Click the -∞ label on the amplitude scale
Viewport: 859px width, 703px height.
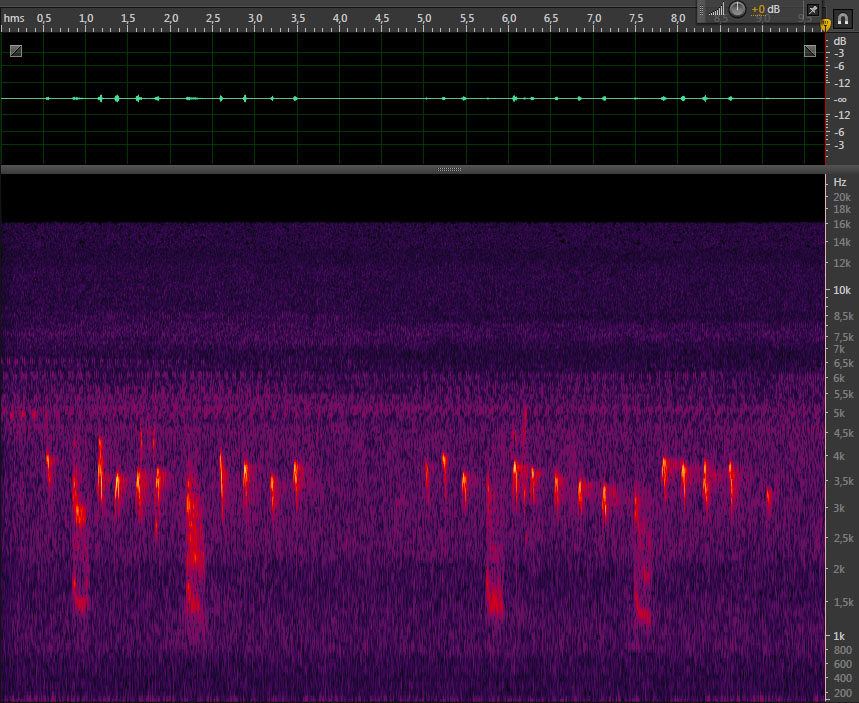(x=840, y=100)
